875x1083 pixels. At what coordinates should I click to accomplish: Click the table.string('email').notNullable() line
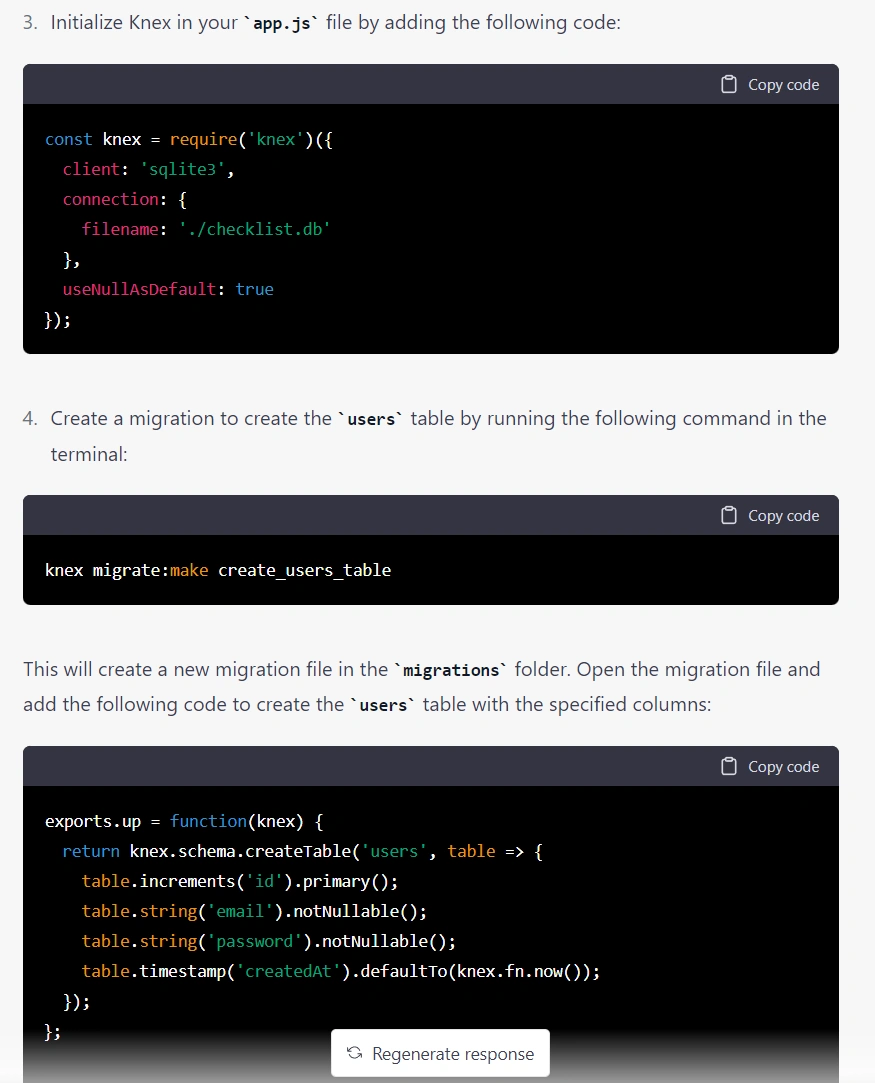pos(254,912)
